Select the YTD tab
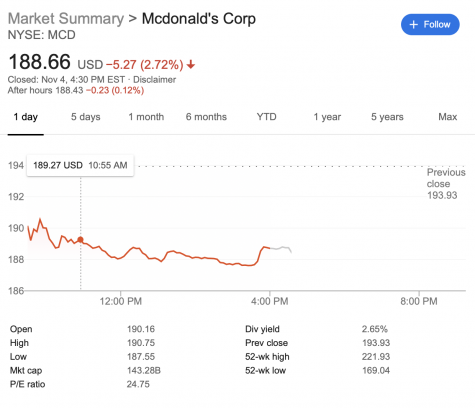The width and height of the screenshot is (475, 408). [x=267, y=117]
